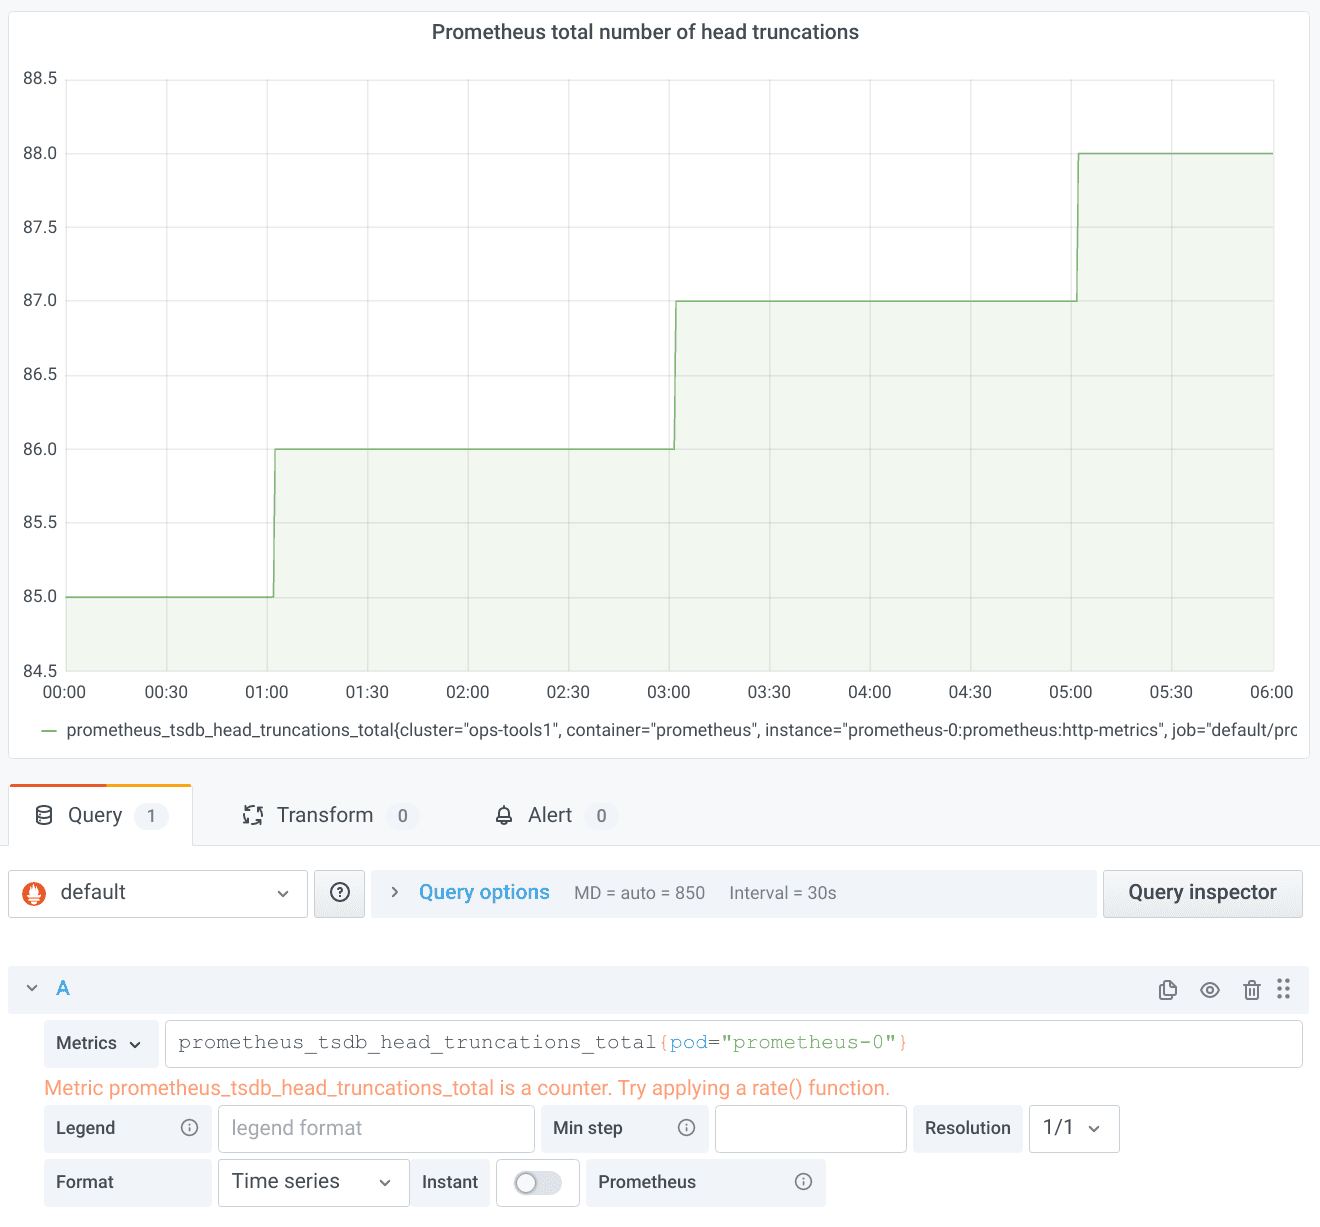Open the Time series format dropdown
Viewport: 1320px width, 1227px height.
pos(313,1183)
